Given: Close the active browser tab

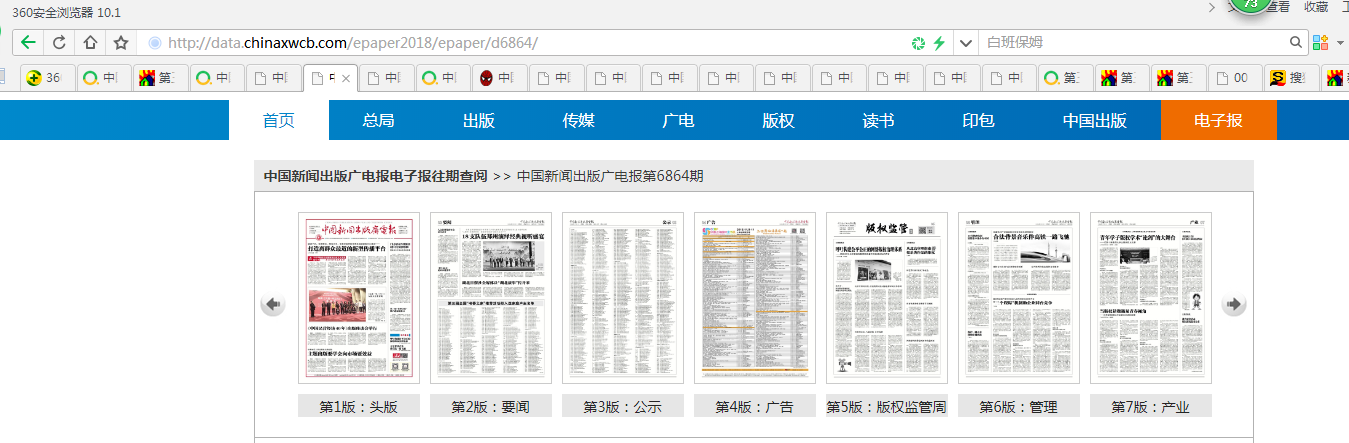Looking at the screenshot, I should tap(346, 78).
